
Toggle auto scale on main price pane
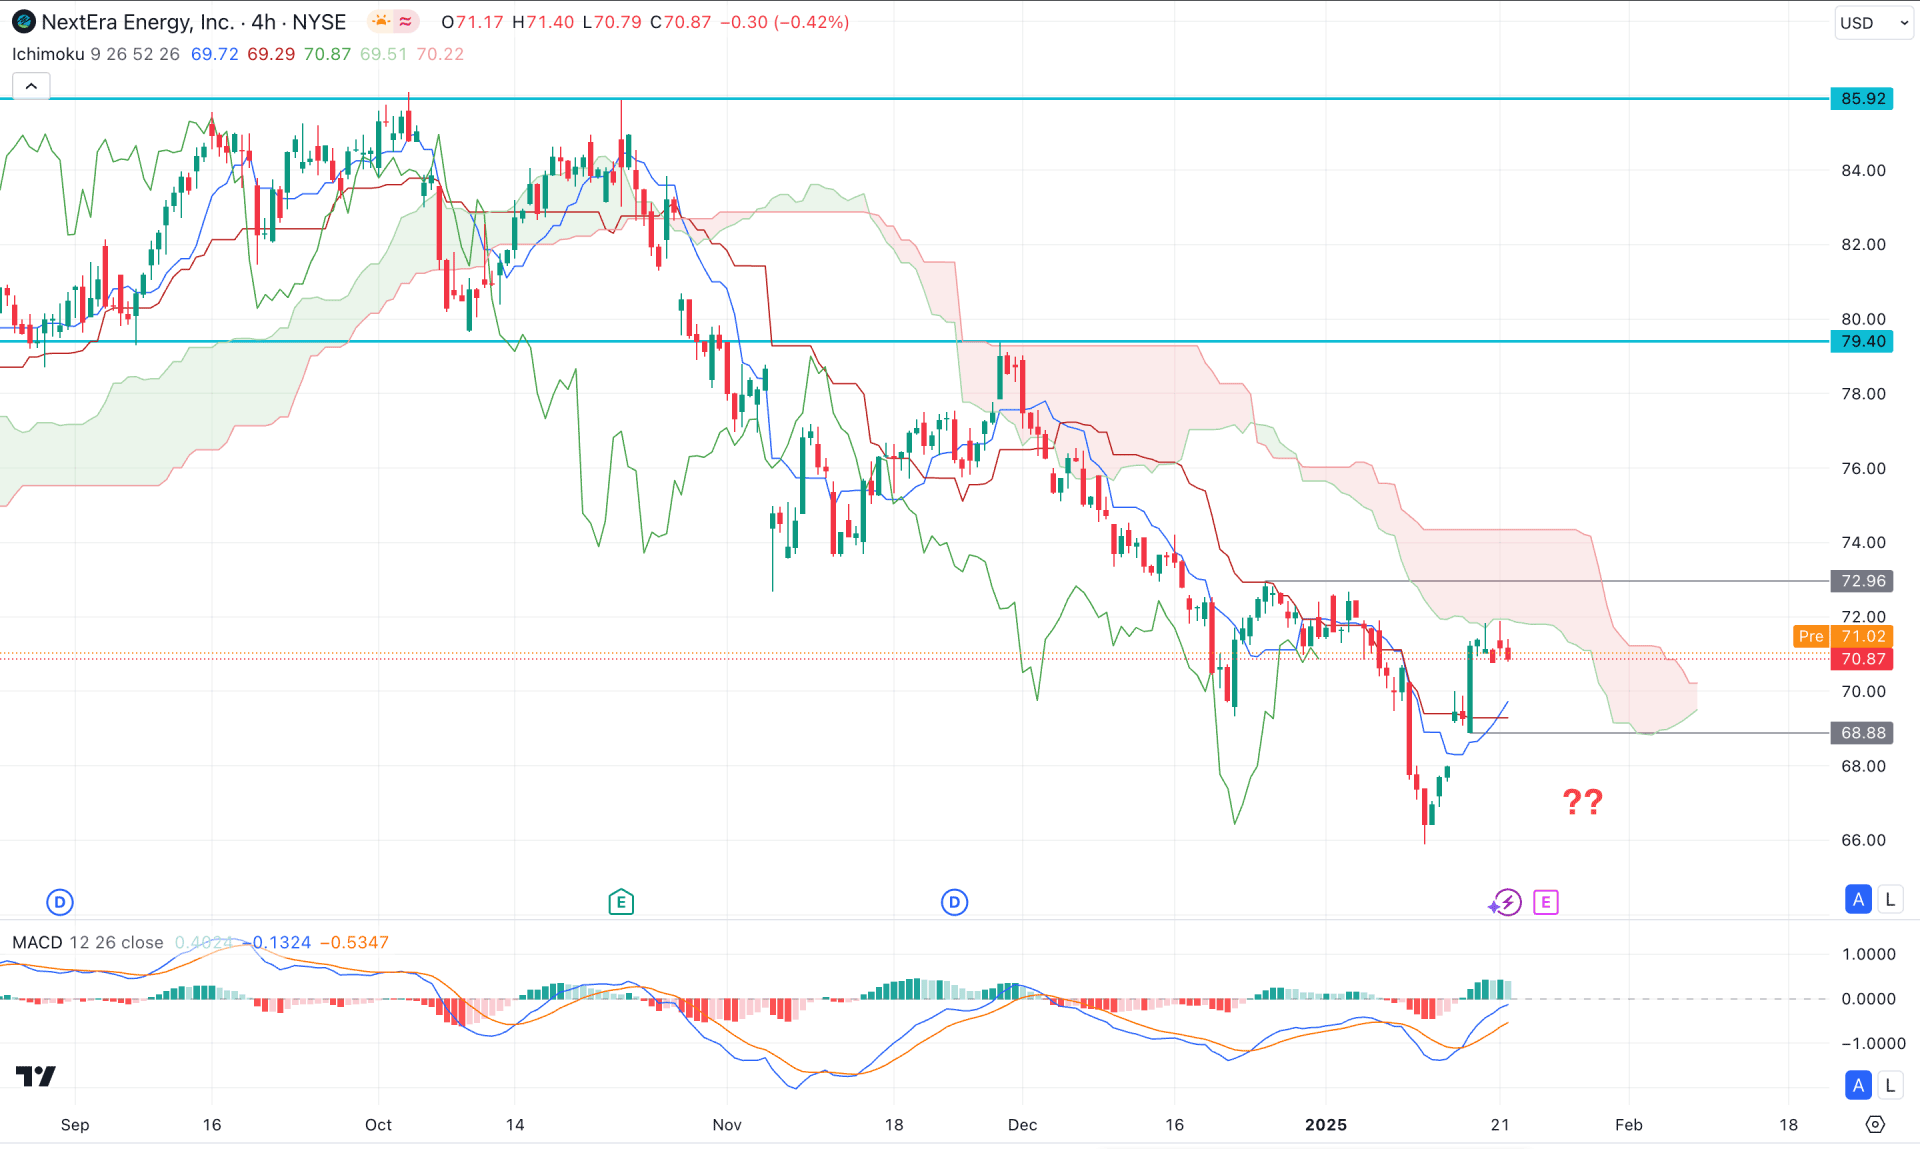pos(1858,899)
